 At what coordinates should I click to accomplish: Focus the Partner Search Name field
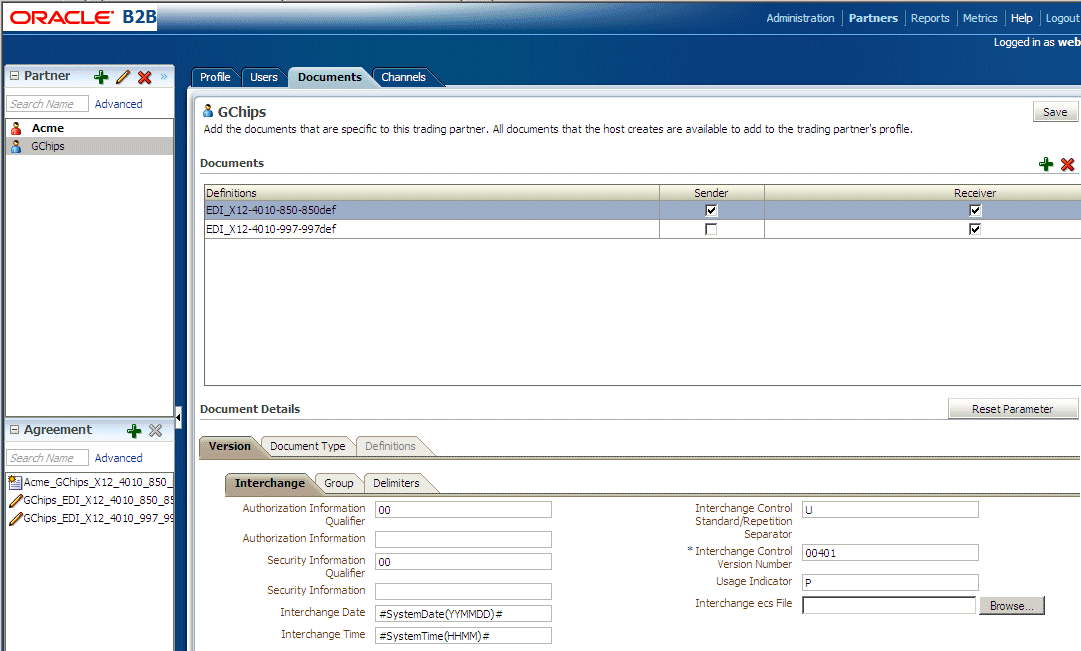[x=48, y=103]
